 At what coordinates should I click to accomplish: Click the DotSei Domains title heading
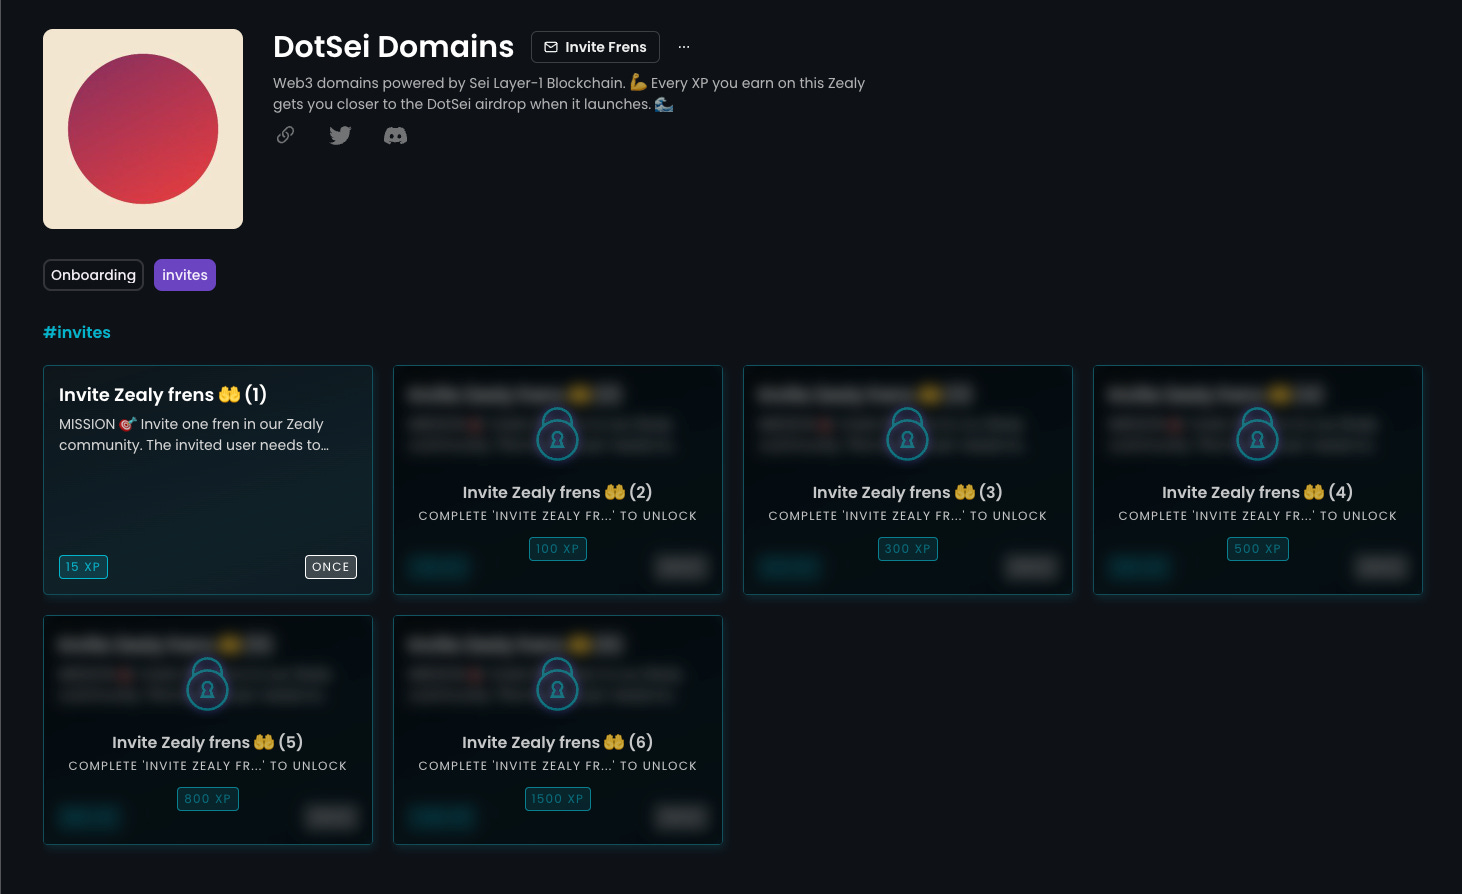coord(393,47)
